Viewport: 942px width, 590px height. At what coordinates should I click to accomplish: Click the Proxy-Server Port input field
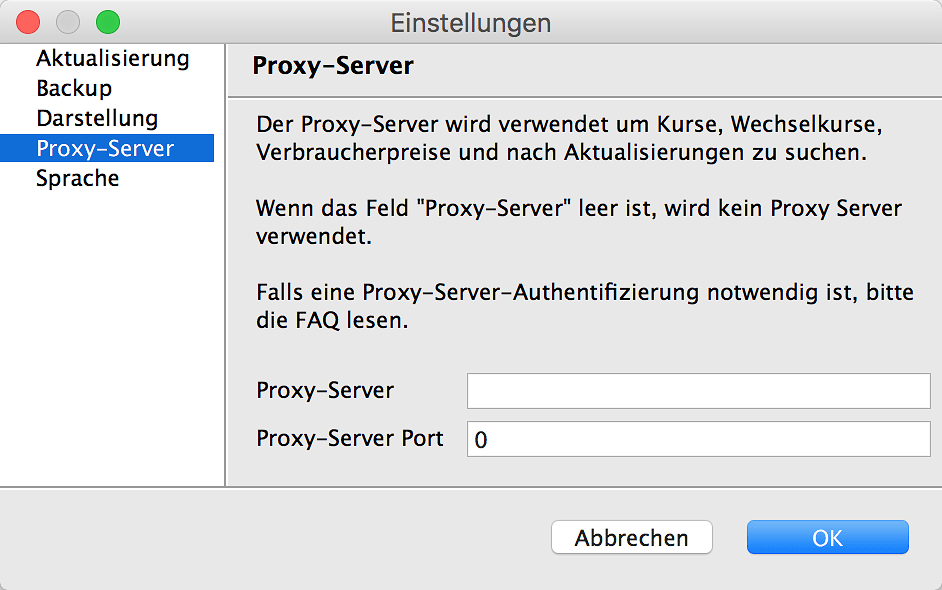(698, 438)
